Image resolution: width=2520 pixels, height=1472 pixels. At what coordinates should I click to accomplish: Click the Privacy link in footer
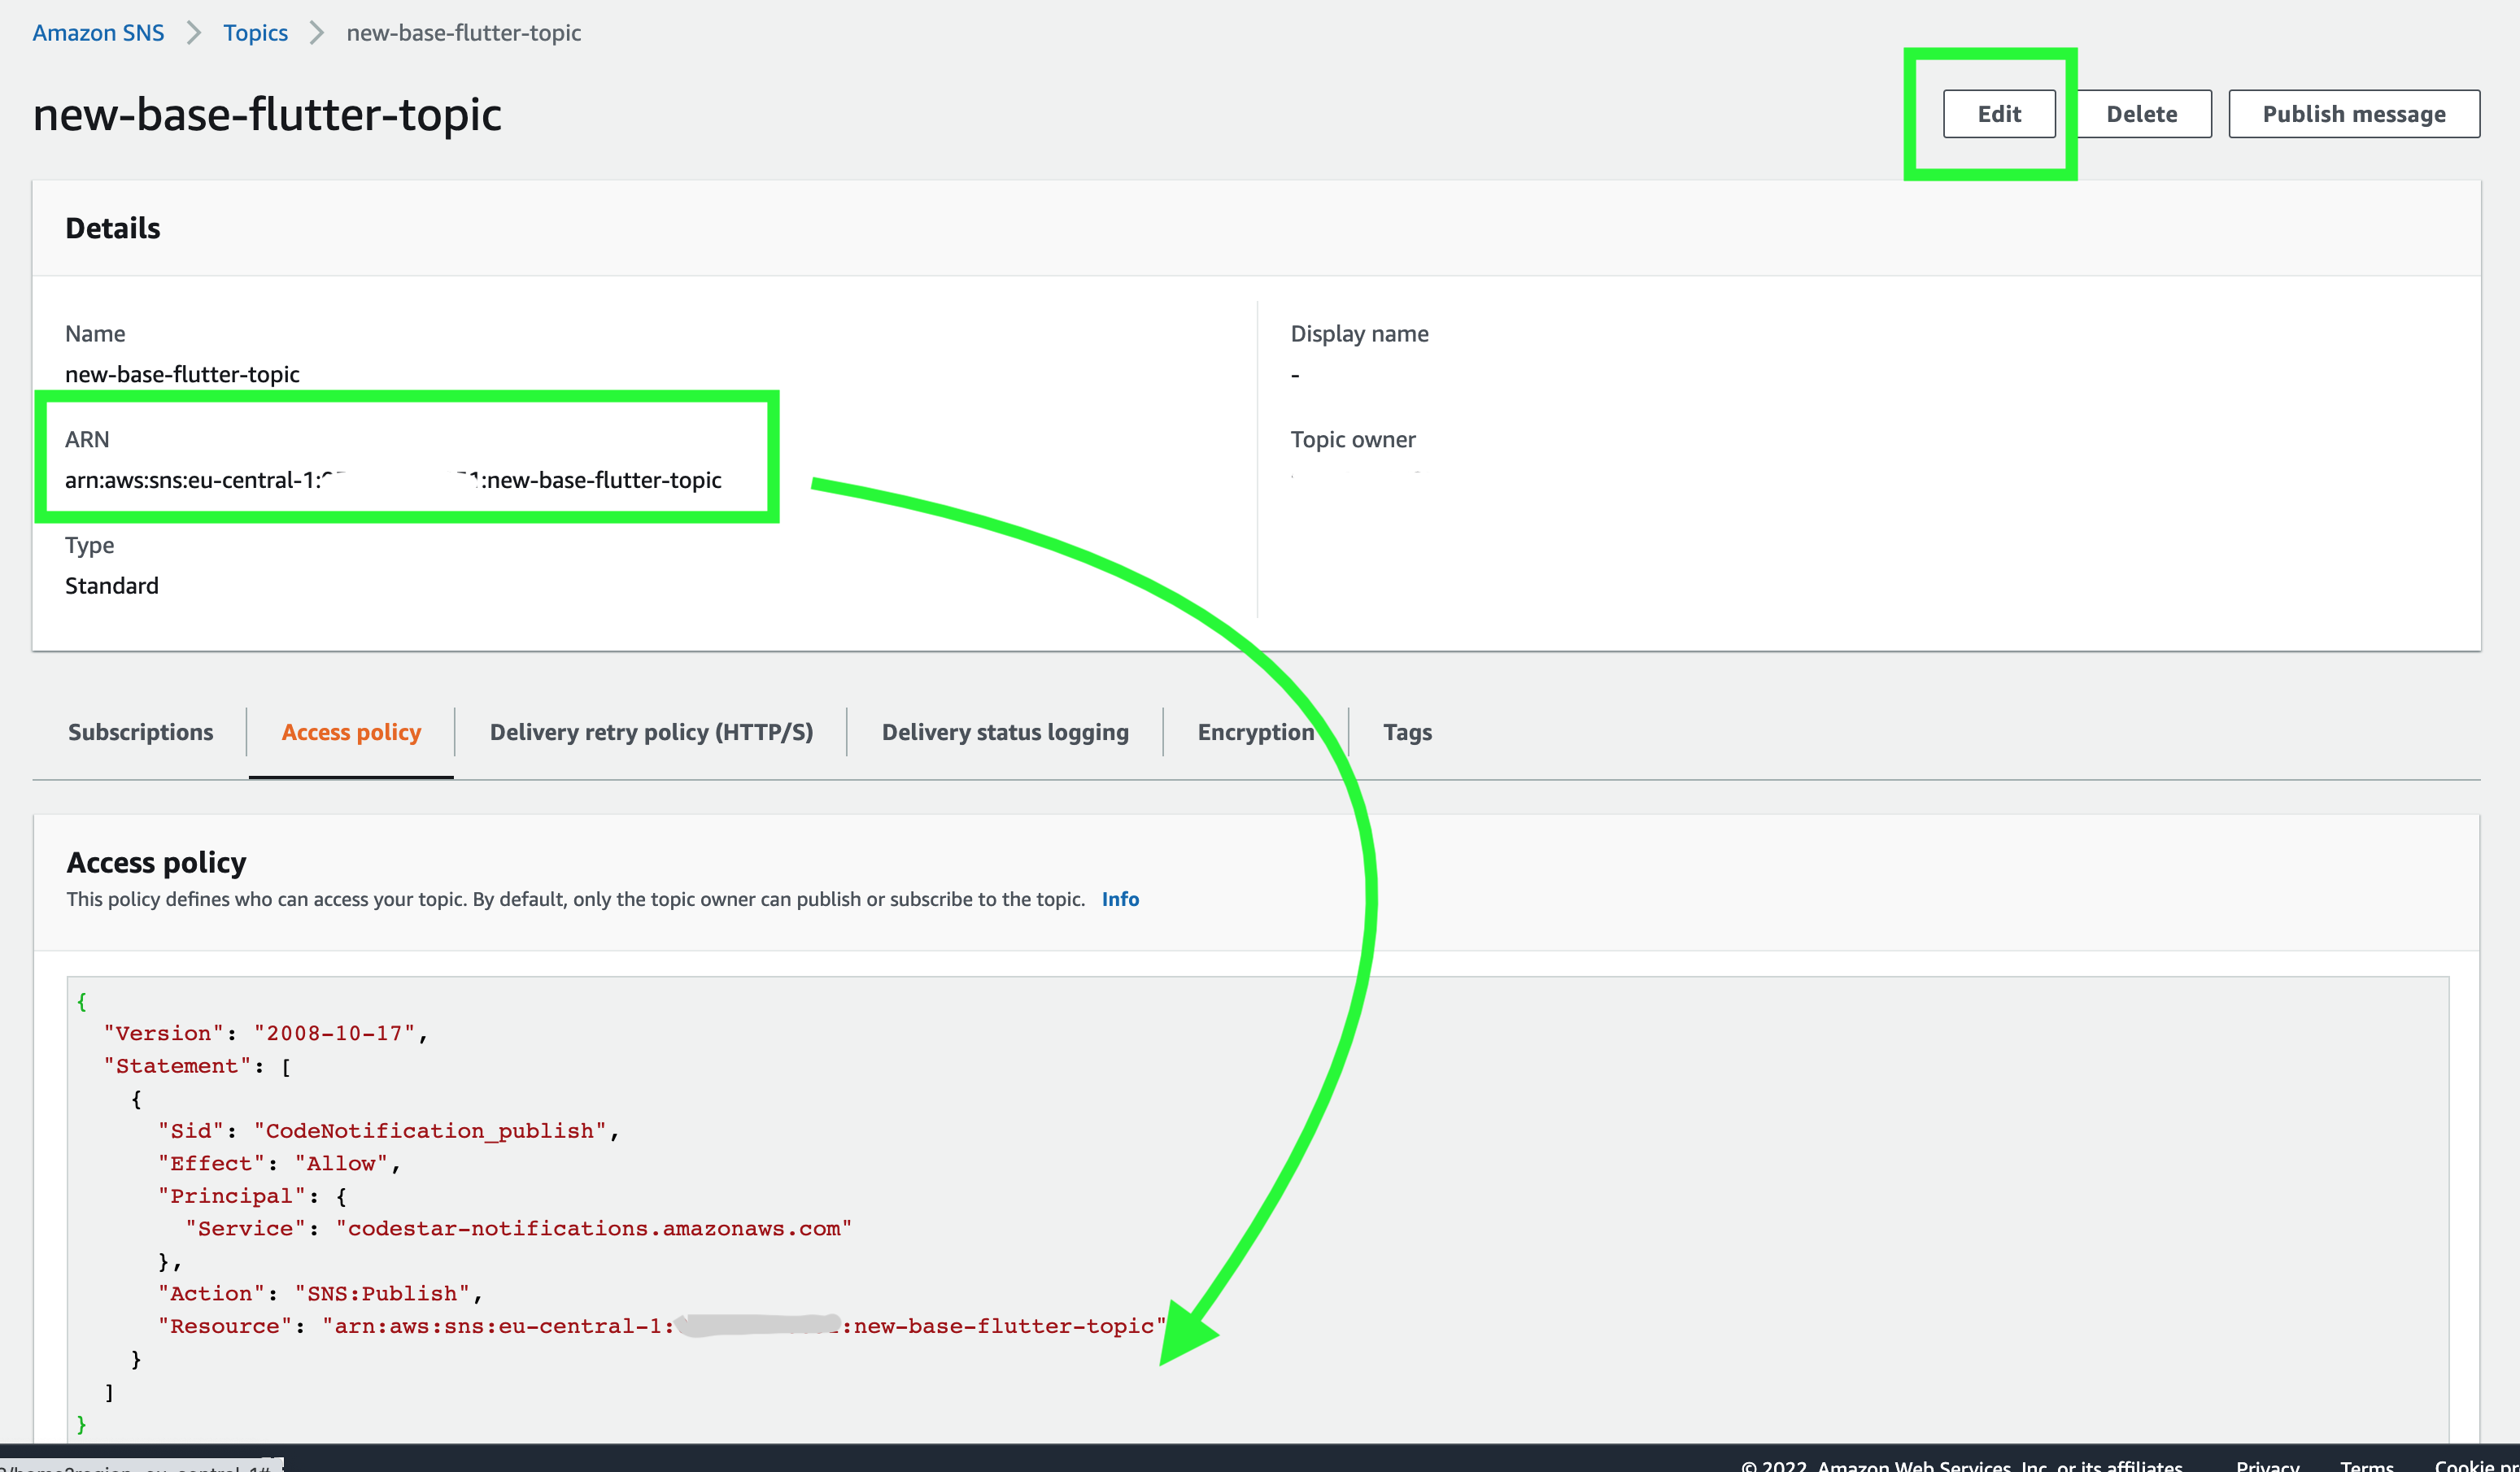2267,1464
